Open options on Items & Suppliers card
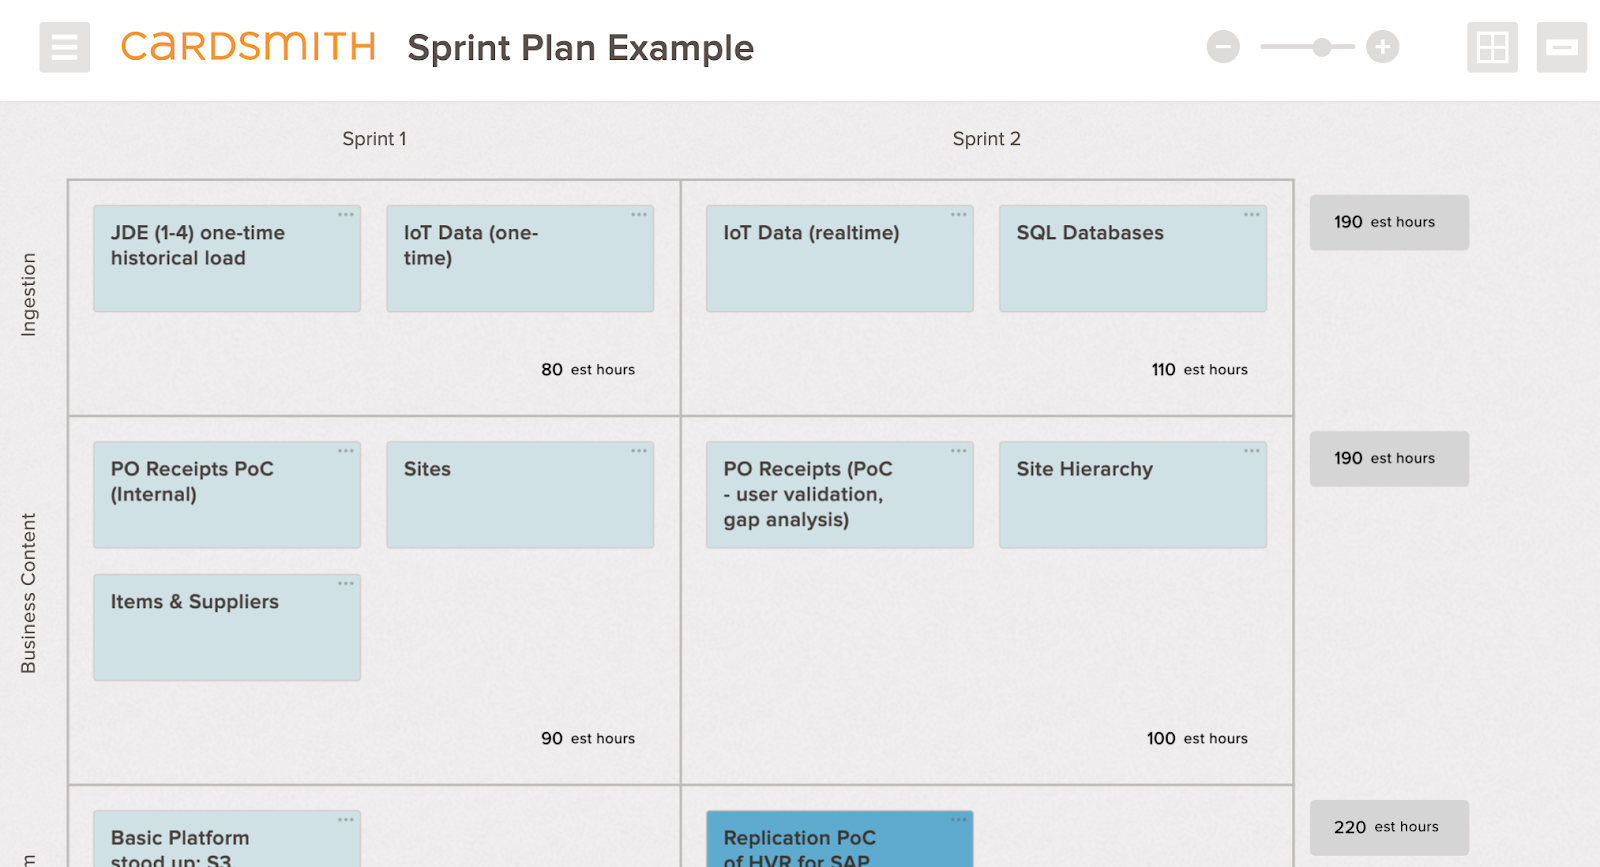Viewport: 1600px width, 867px height. click(x=346, y=584)
